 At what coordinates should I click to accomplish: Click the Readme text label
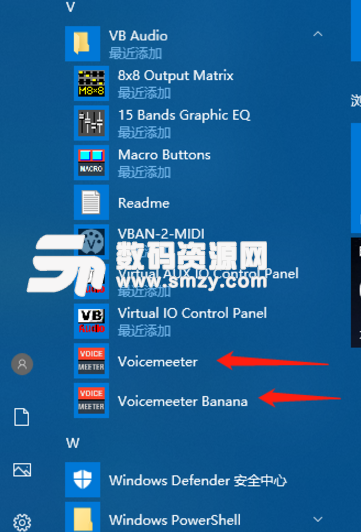(144, 203)
